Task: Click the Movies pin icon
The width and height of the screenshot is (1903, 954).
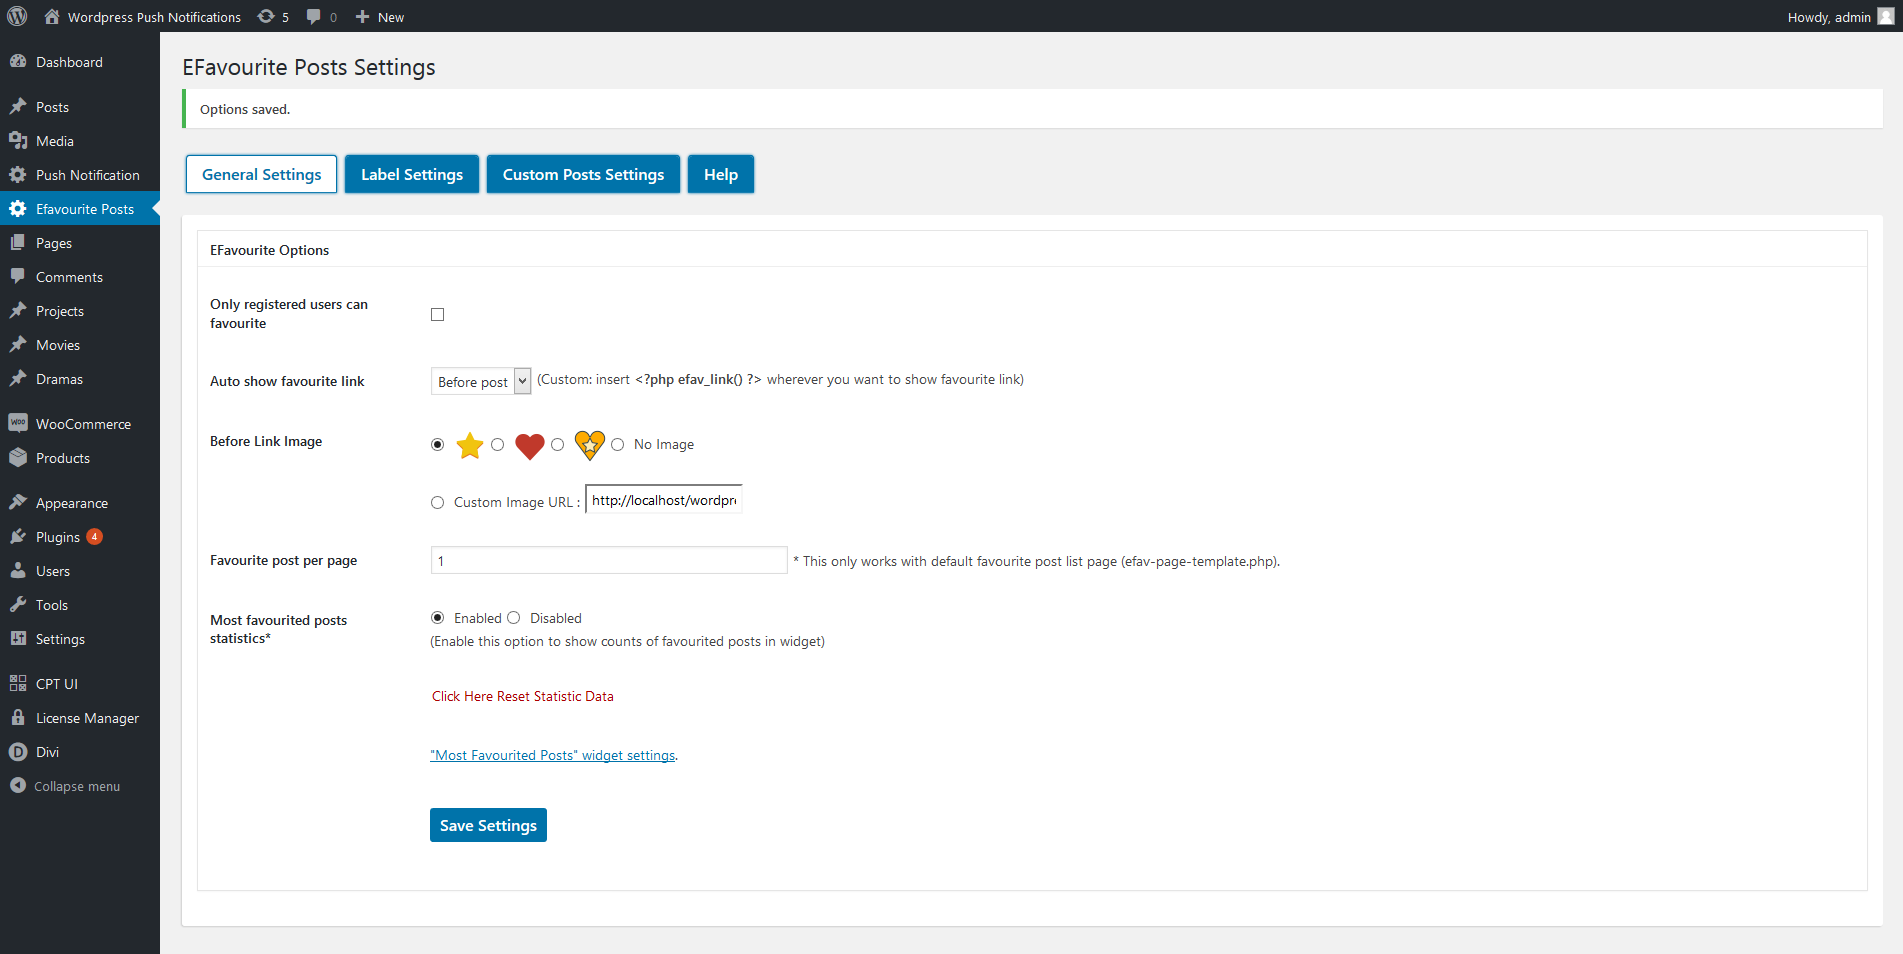Action: click(18, 344)
